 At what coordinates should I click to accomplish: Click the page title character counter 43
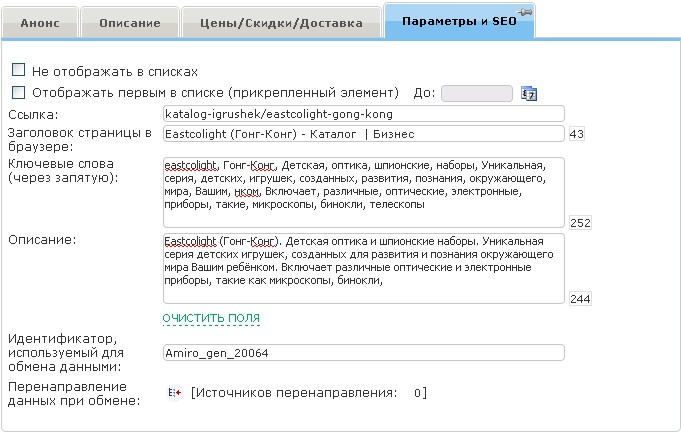[576, 134]
